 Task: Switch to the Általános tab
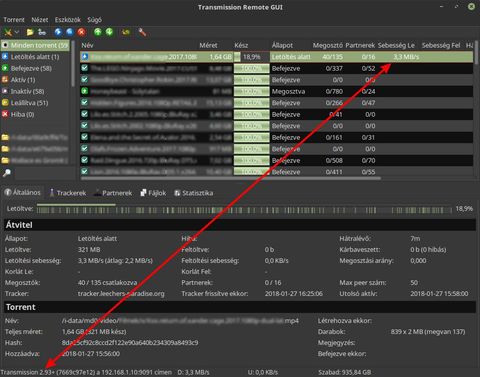[23, 193]
